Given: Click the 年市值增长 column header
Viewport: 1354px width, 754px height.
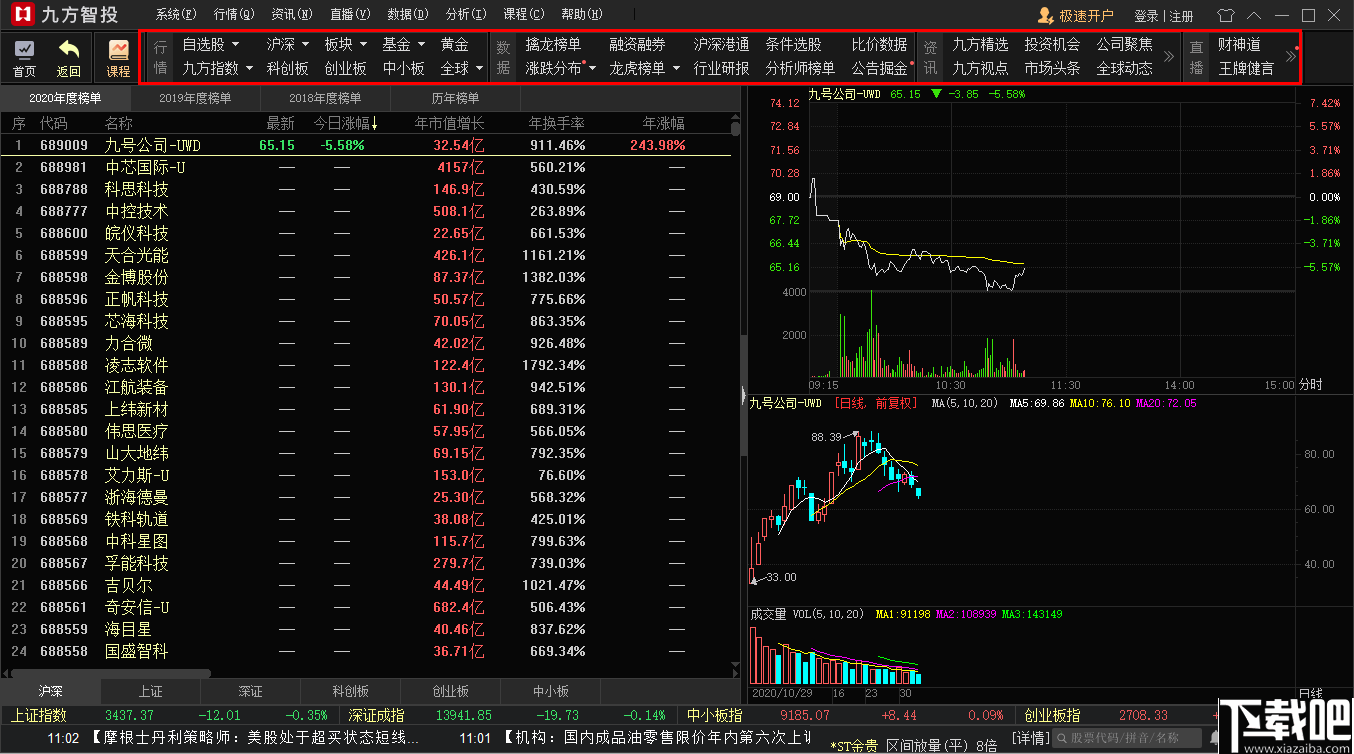Looking at the screenshot, I should (x=449, y=124).
